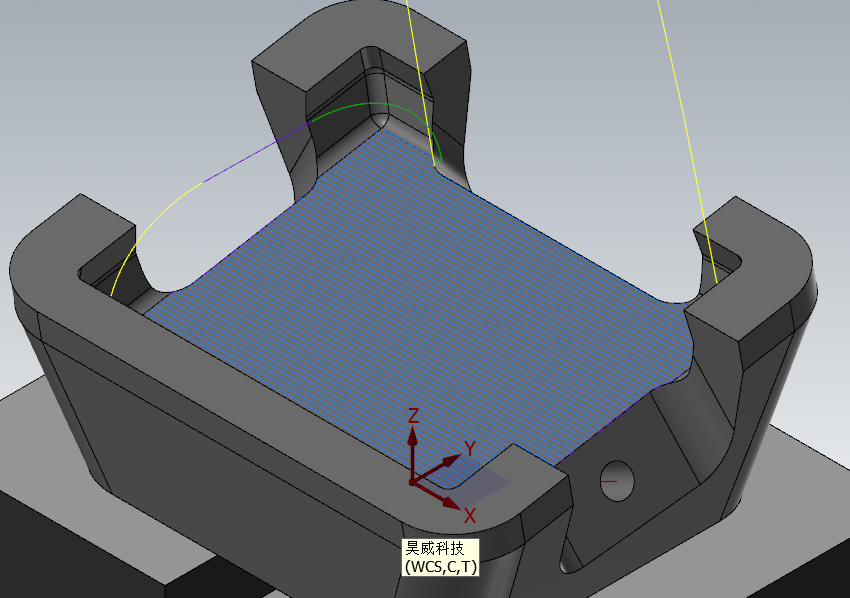Click the red Z axis label

pos(414,416)
